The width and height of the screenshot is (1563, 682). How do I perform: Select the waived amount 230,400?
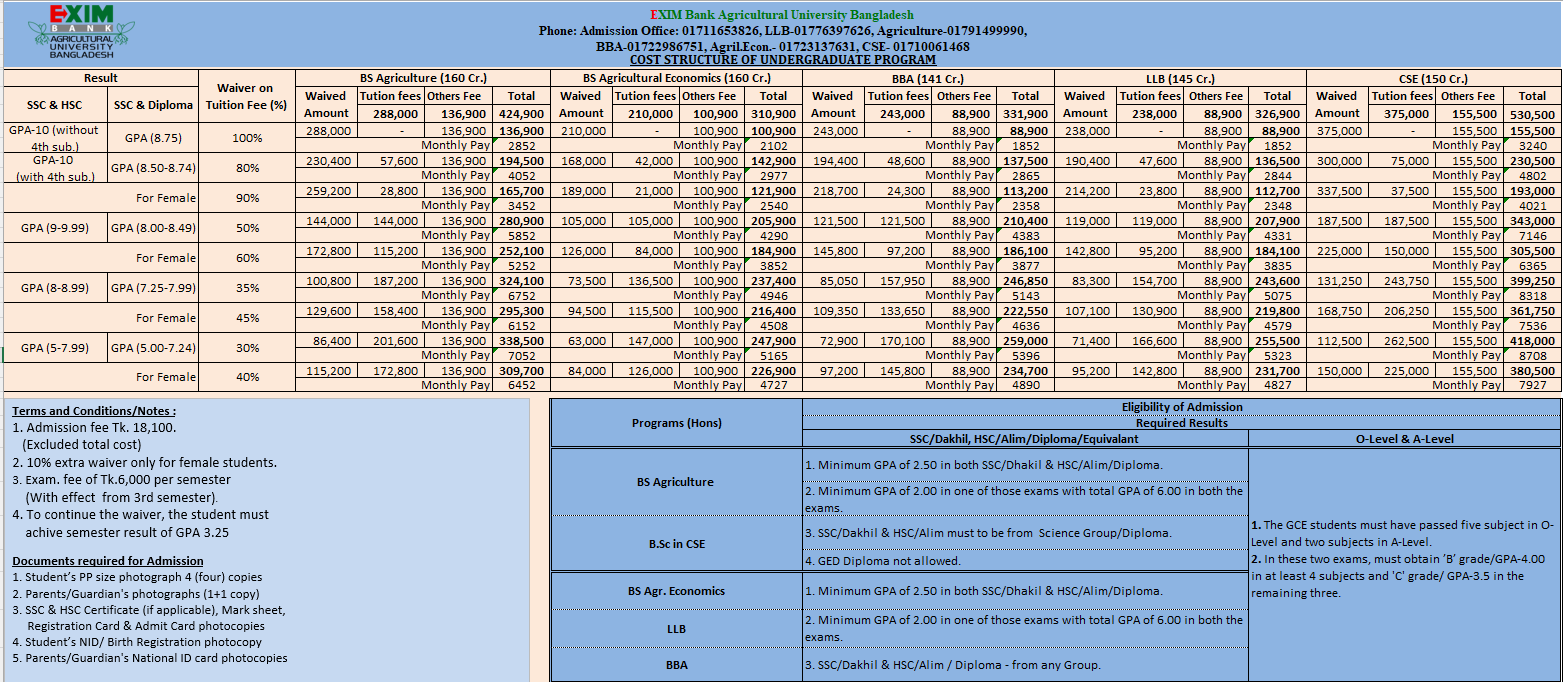coord(328,160)
